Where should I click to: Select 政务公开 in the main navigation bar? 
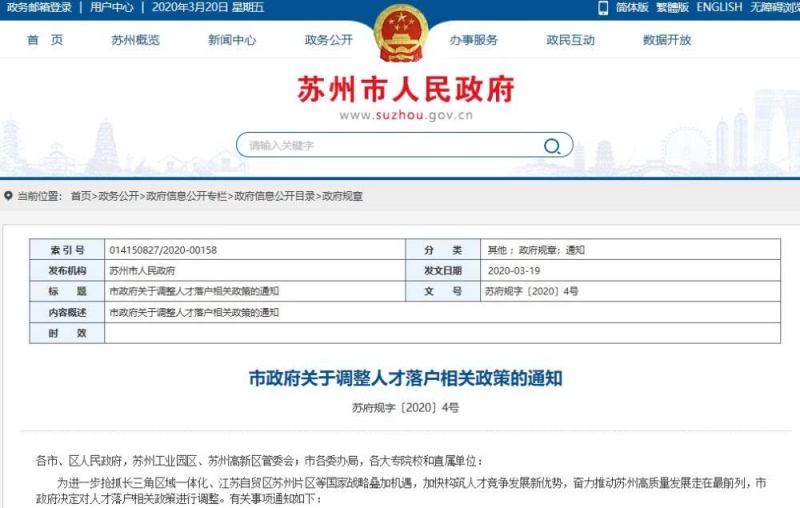(x=328, y=40)
